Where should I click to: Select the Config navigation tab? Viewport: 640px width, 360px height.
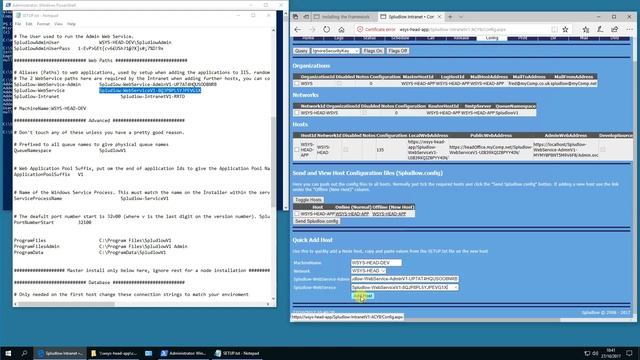click(x=492, y=38)
